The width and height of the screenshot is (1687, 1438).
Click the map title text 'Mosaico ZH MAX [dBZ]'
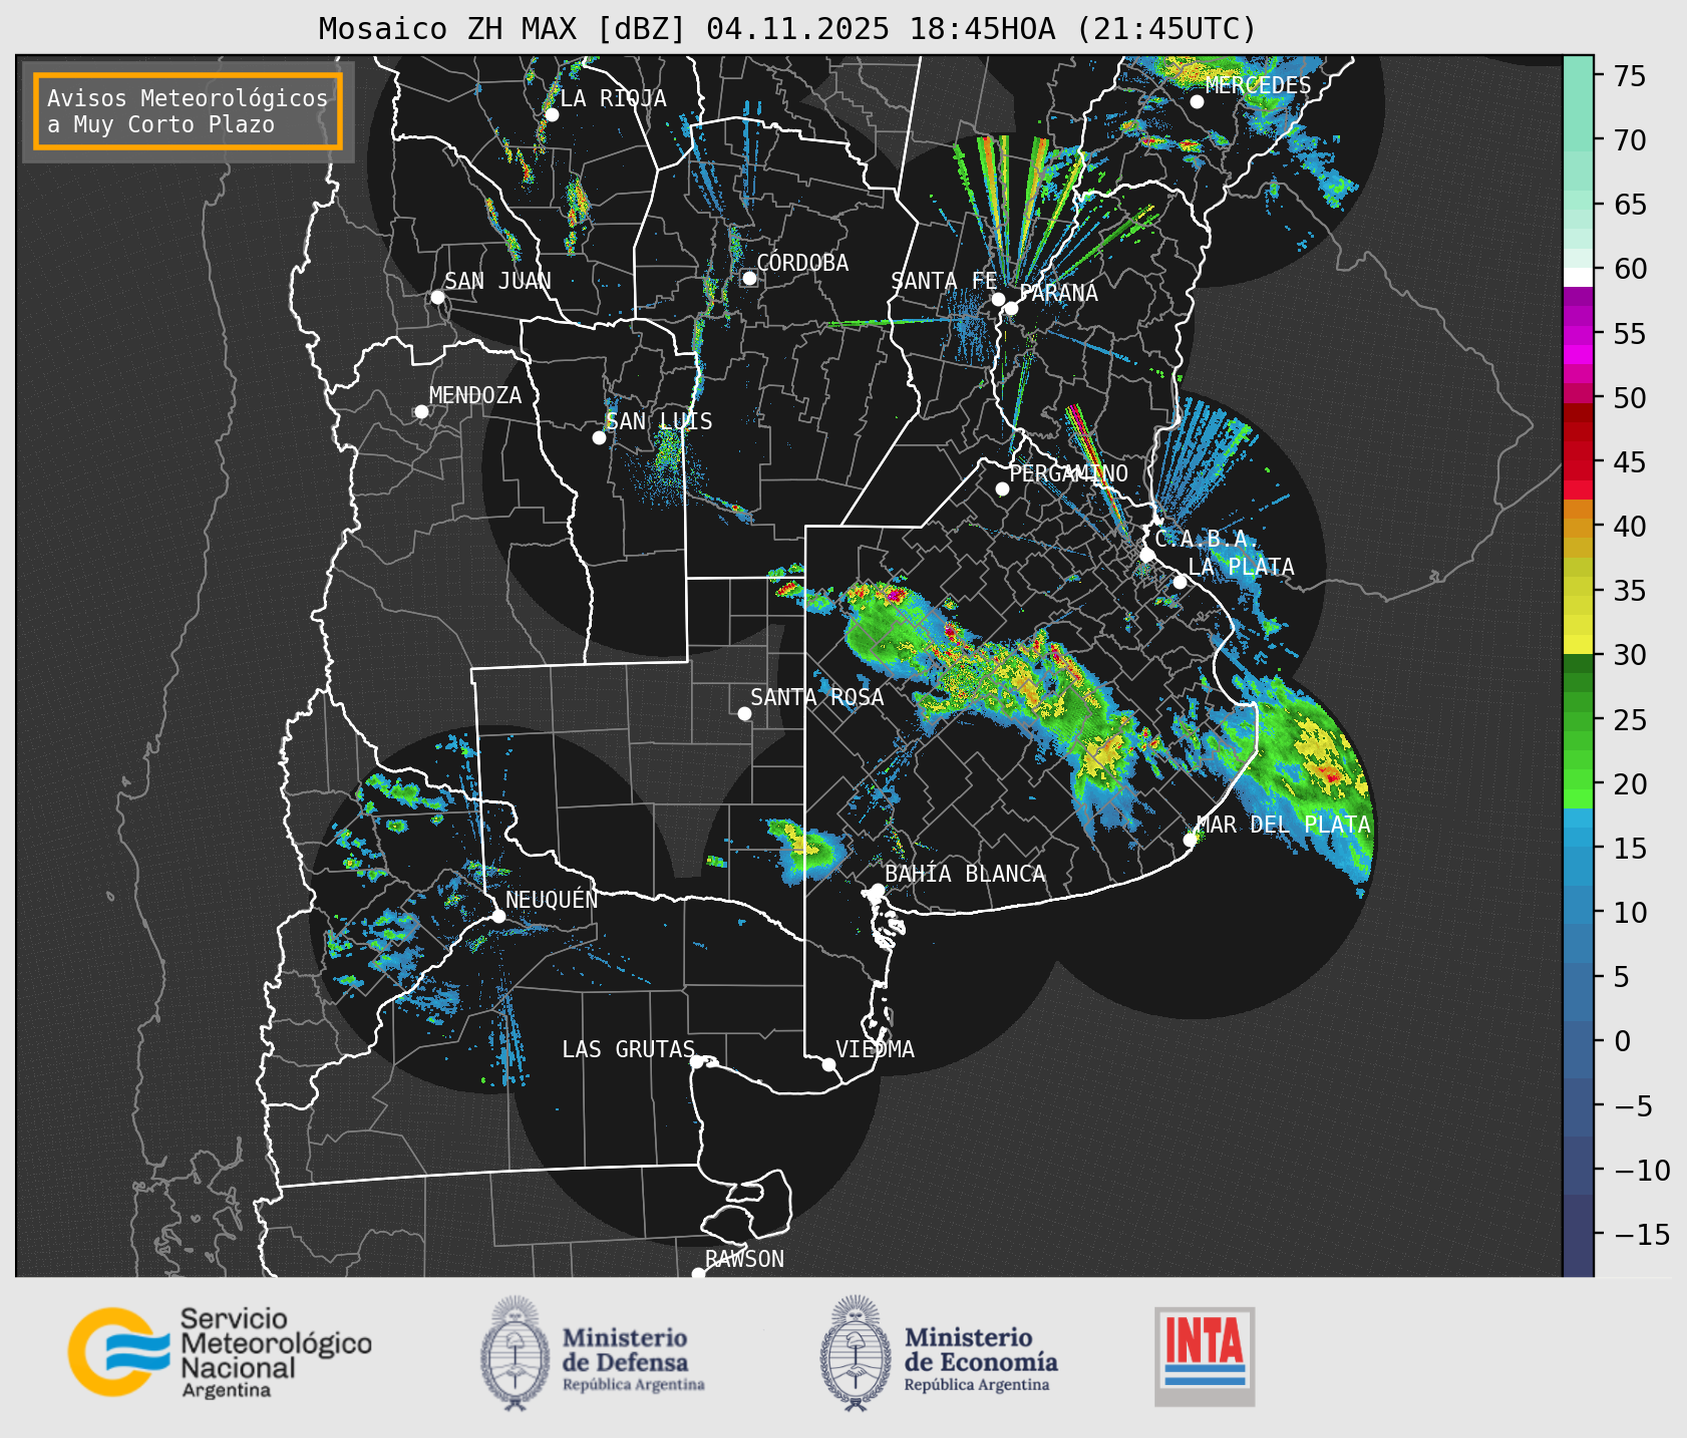tap(503, 28)
